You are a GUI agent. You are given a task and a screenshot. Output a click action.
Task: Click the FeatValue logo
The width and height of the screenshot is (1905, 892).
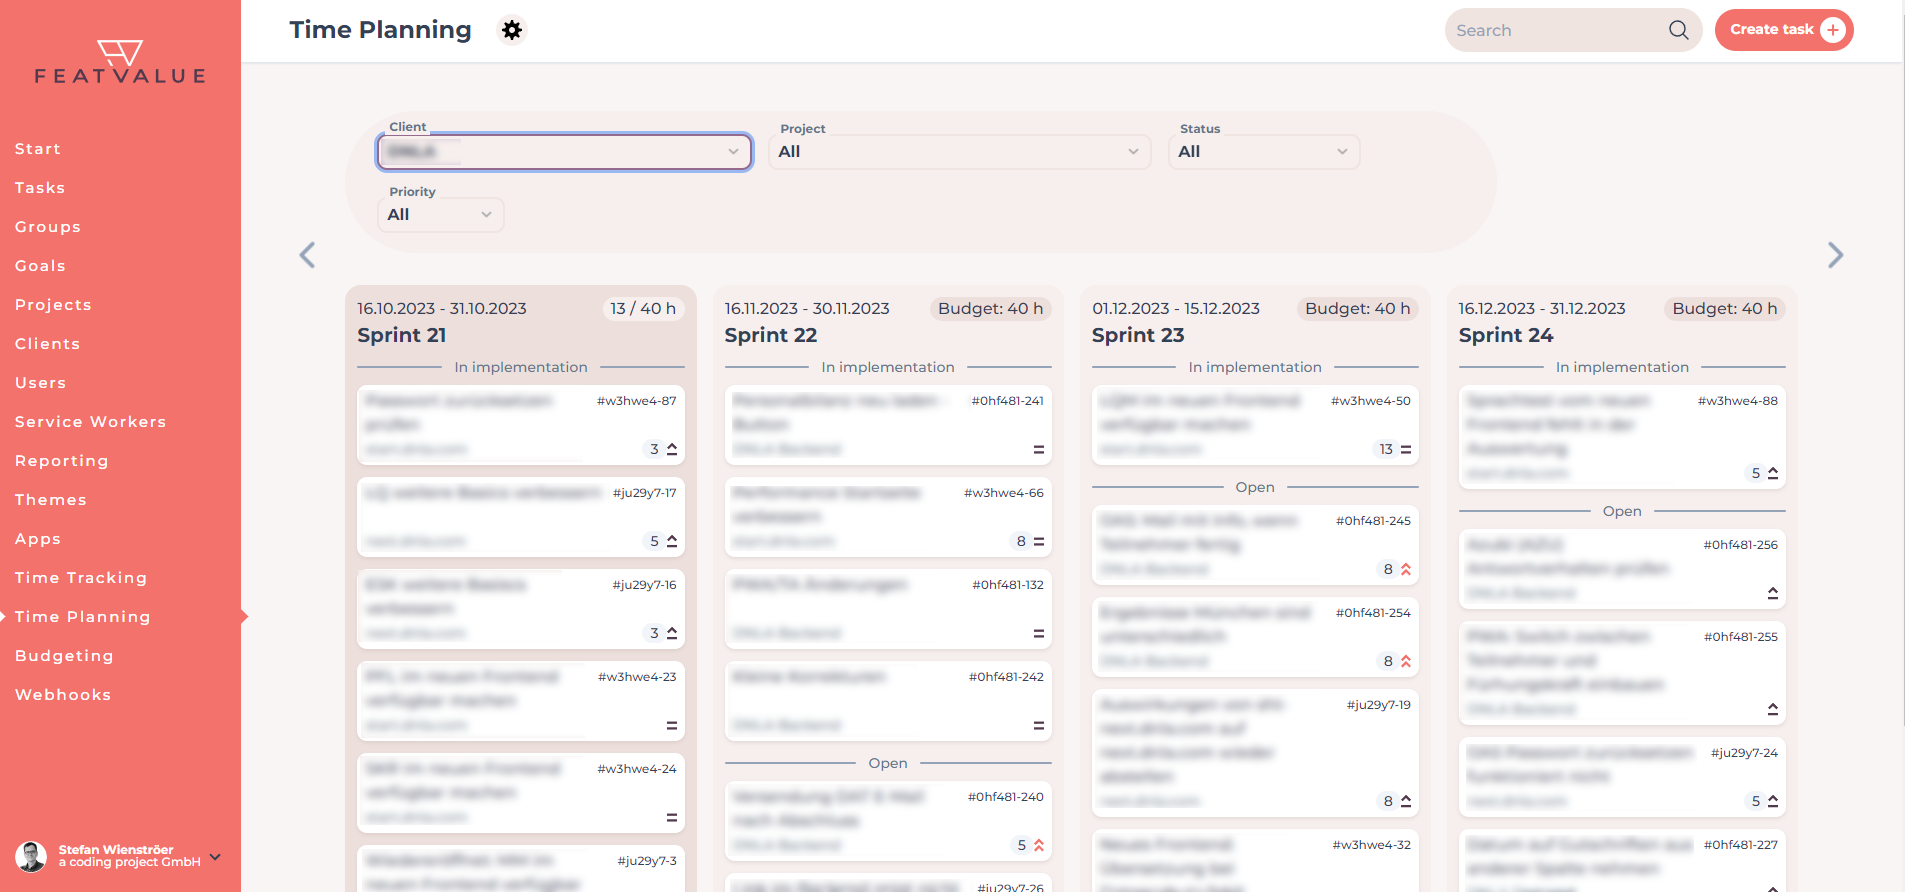(120, 62)
